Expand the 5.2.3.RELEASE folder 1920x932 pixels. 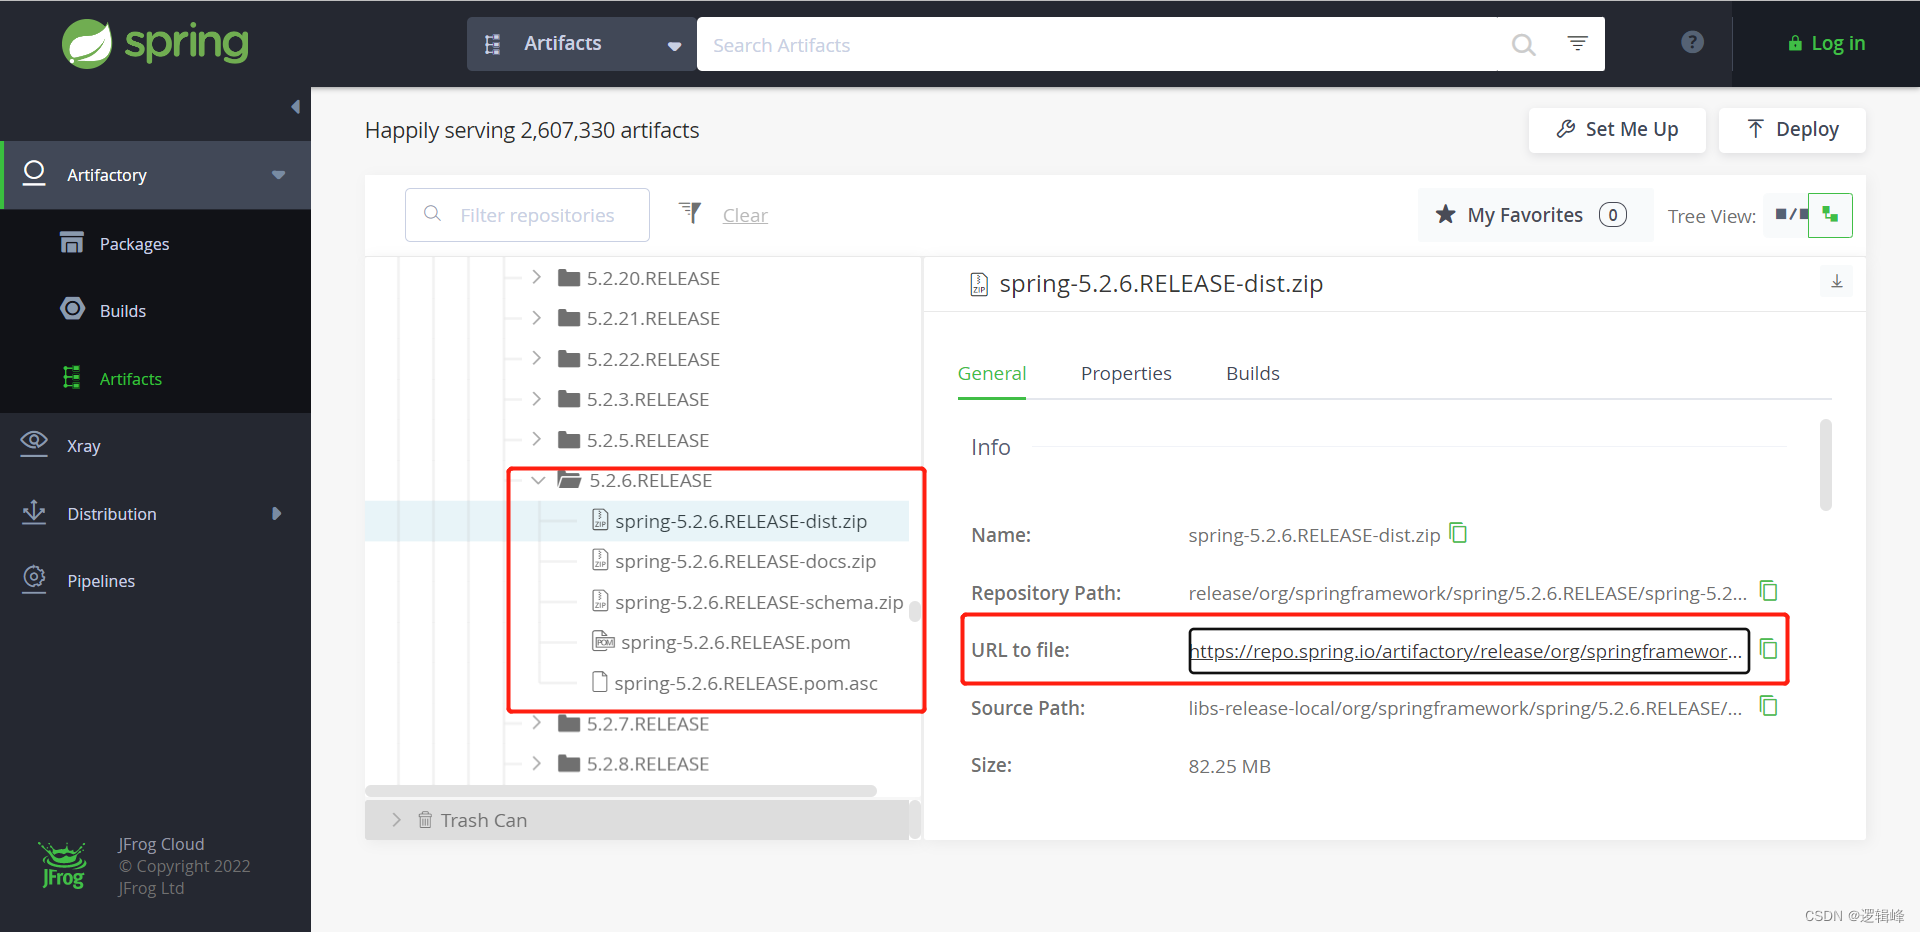pos(537,399)
